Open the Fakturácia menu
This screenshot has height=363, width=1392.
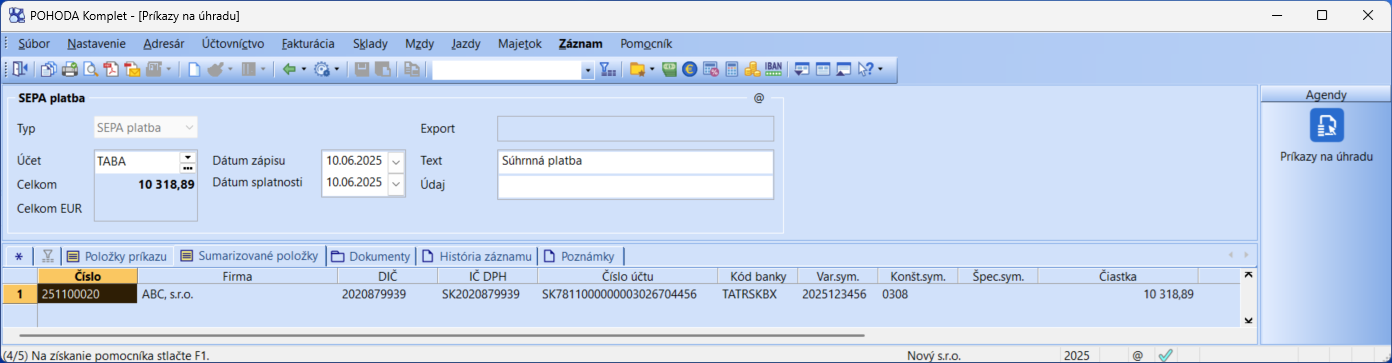[x=309, y=44]
